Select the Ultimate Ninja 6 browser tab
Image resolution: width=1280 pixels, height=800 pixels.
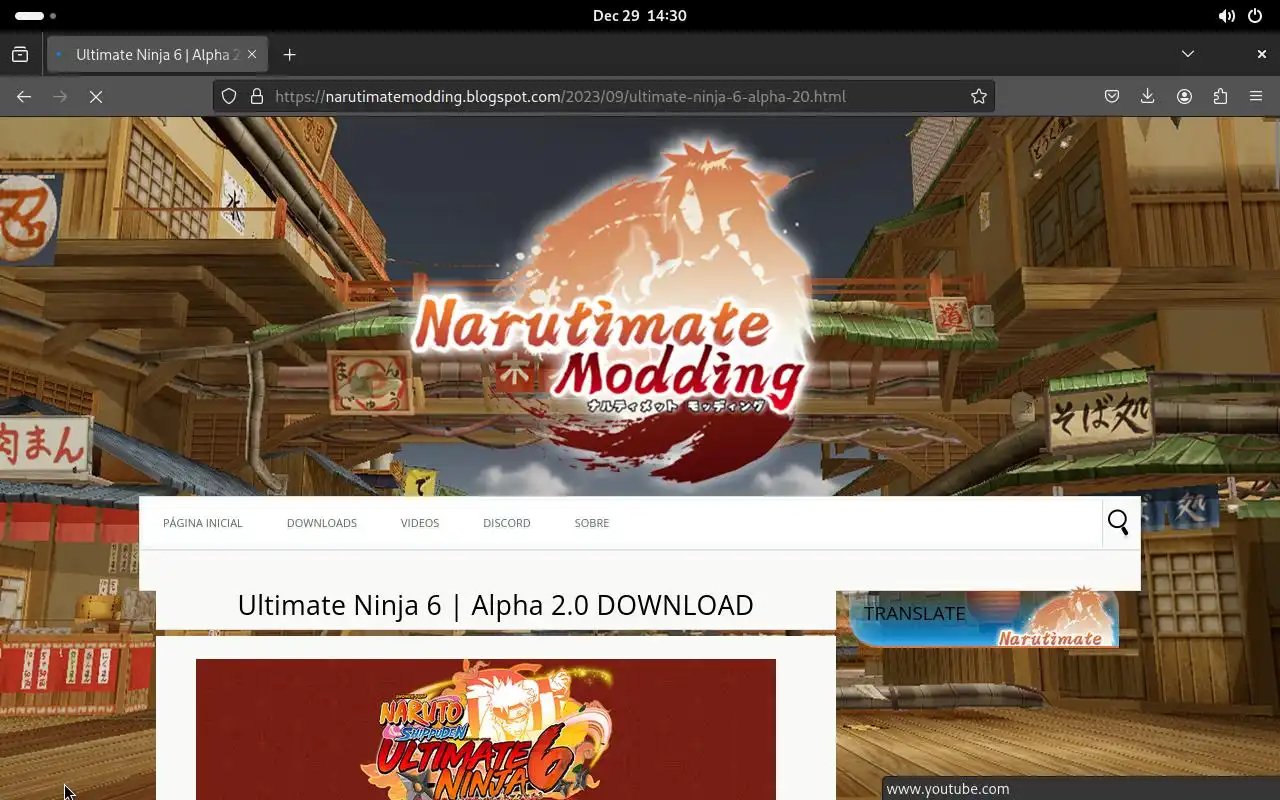157,54
